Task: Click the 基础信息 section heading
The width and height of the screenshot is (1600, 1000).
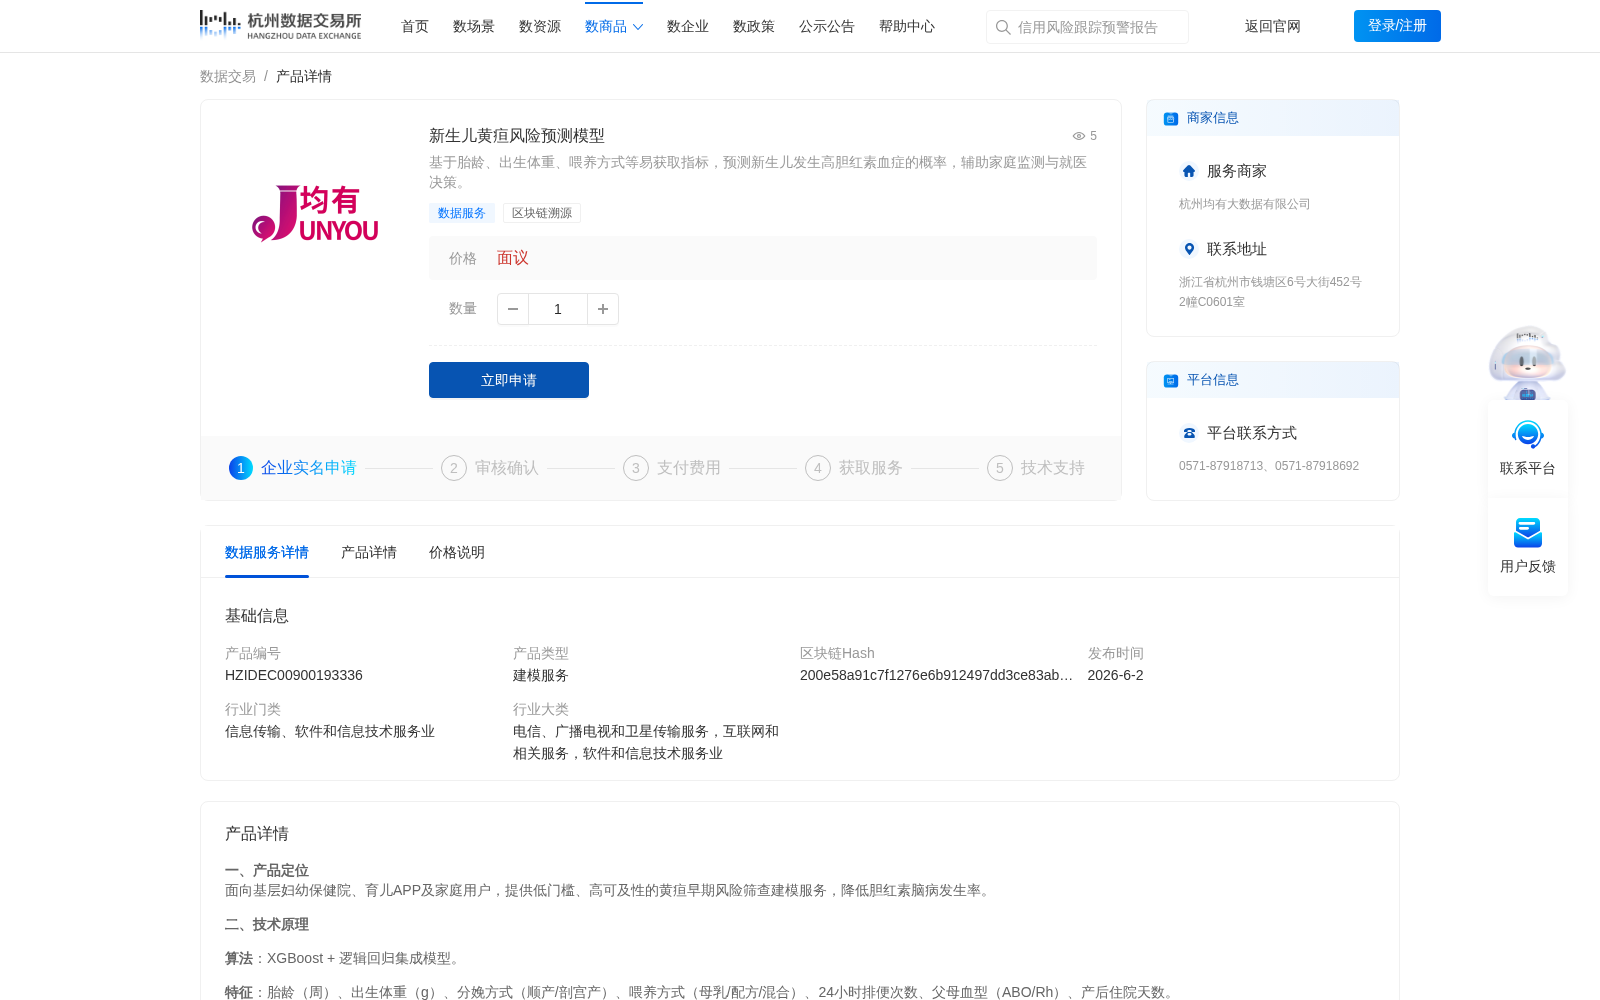Action: pos(257,616)
